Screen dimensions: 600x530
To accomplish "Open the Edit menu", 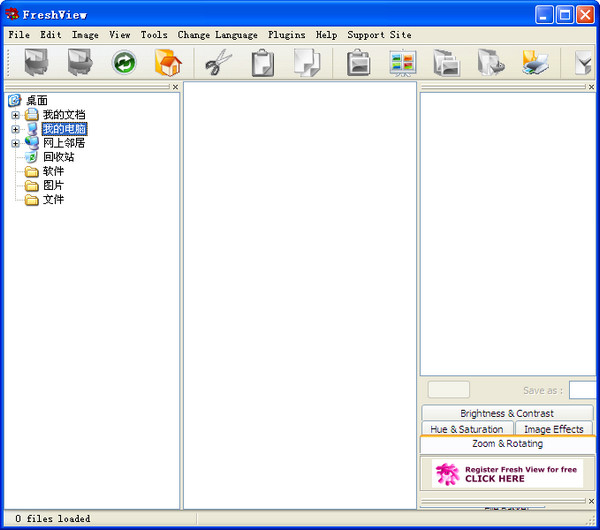I will pyautogui.click(x=51, y=35).
